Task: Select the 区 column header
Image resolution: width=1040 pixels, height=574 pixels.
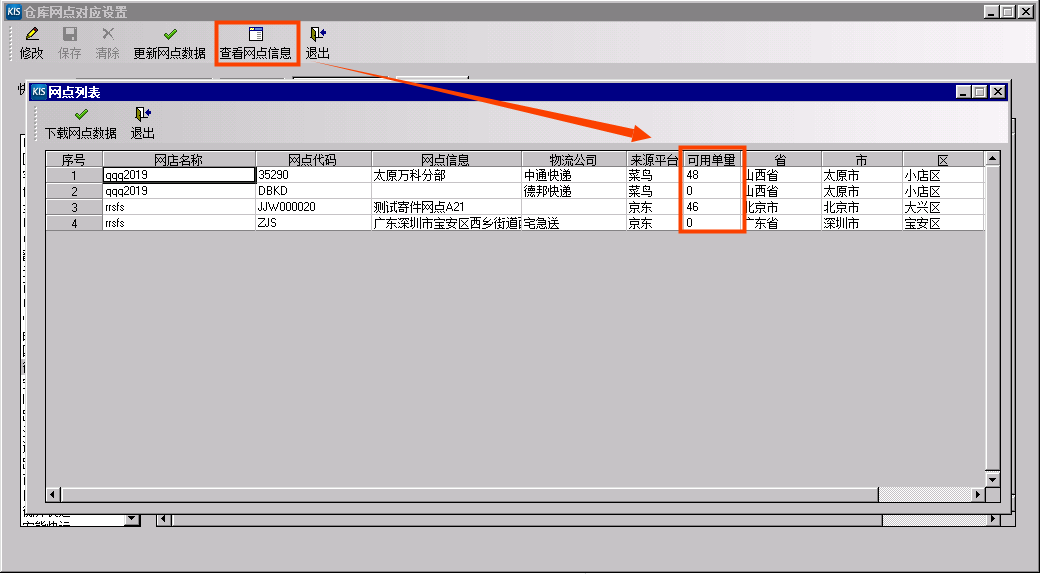Action: coord(942,160)
